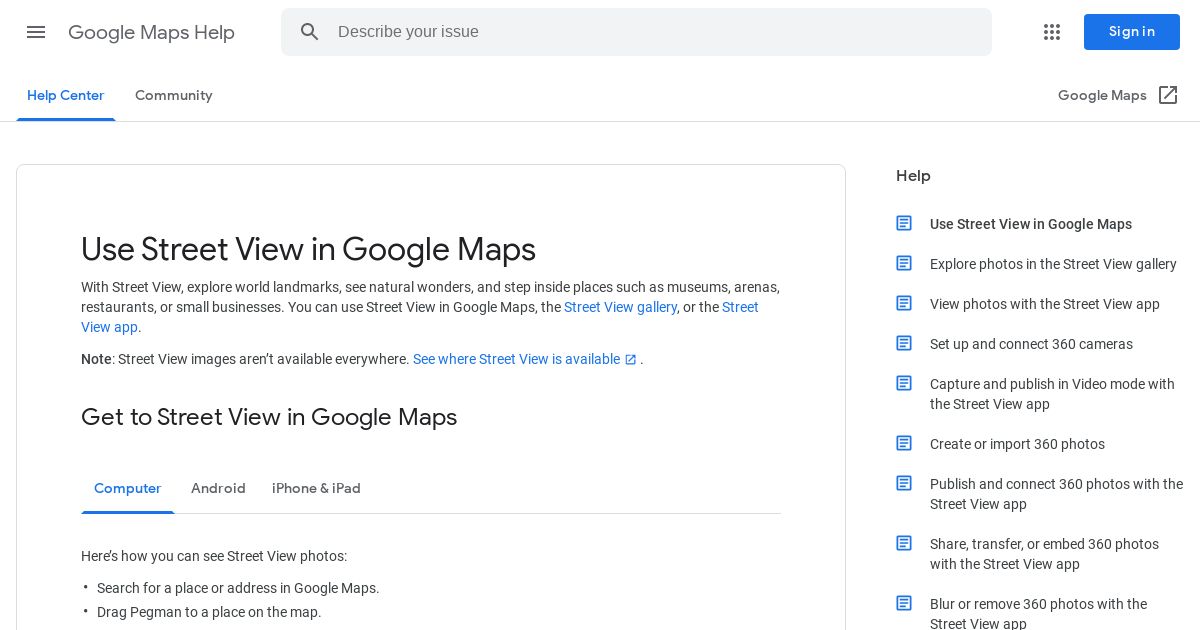The image size is (1200, 630).
Task: Click the open-in-new icon after Street View is available
Action: point(631,360)
